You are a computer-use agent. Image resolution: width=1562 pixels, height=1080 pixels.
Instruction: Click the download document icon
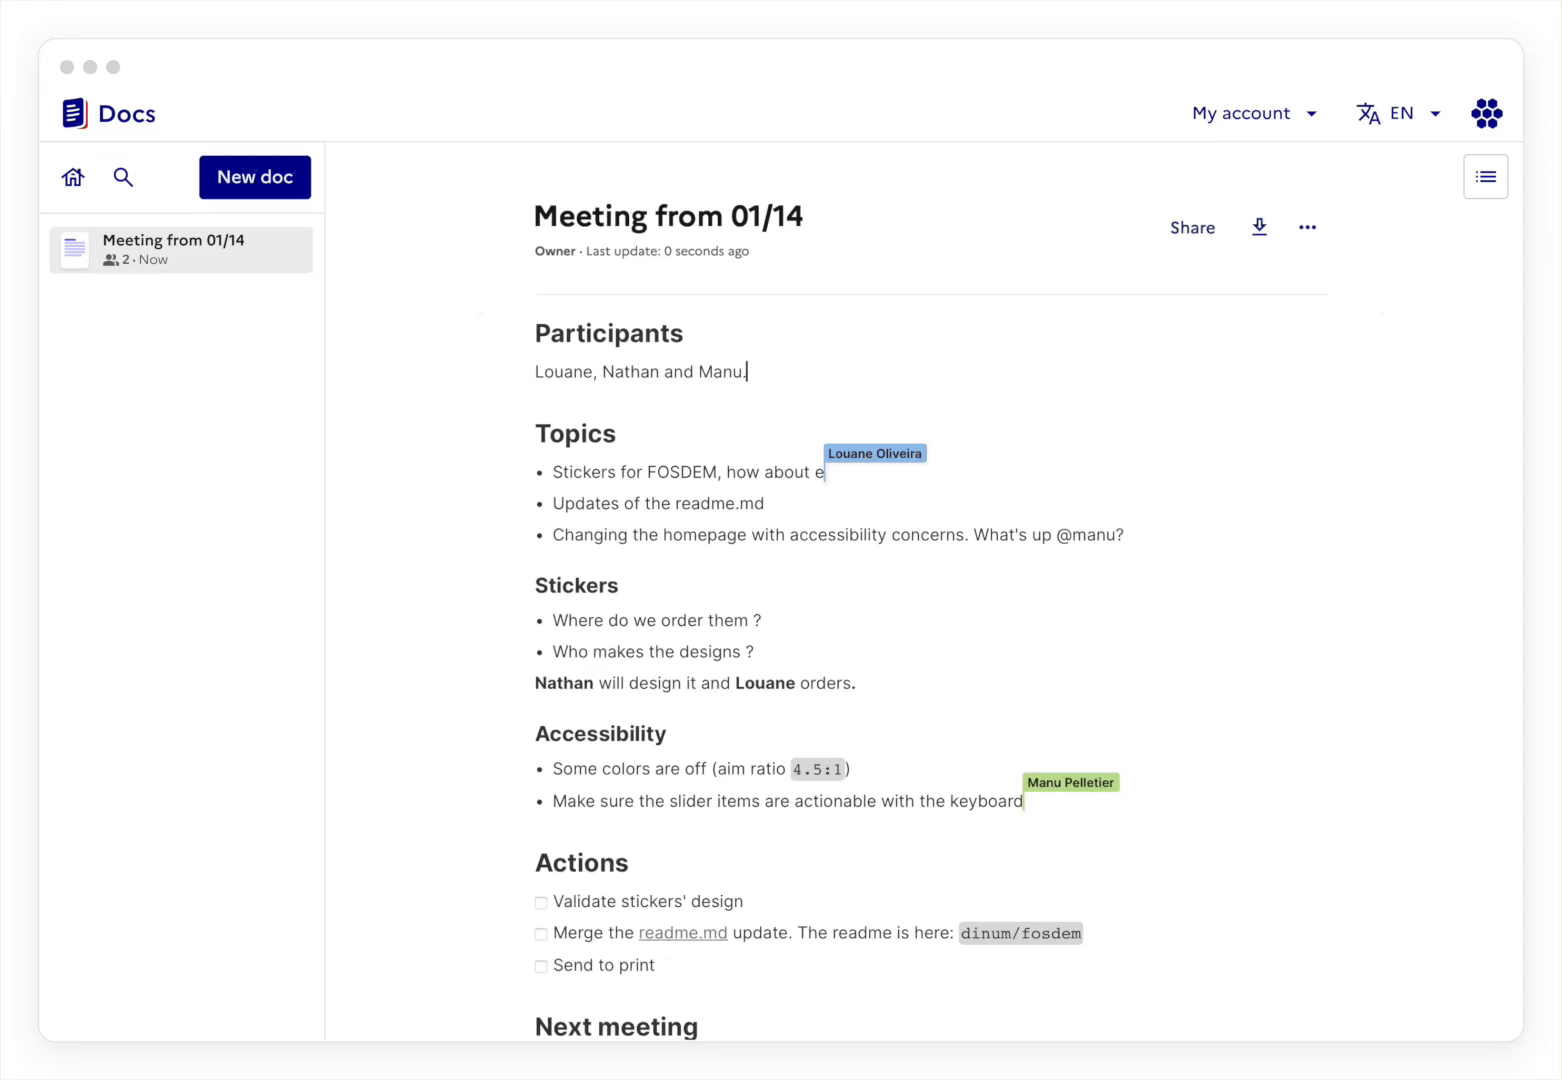coord(1259,227)
